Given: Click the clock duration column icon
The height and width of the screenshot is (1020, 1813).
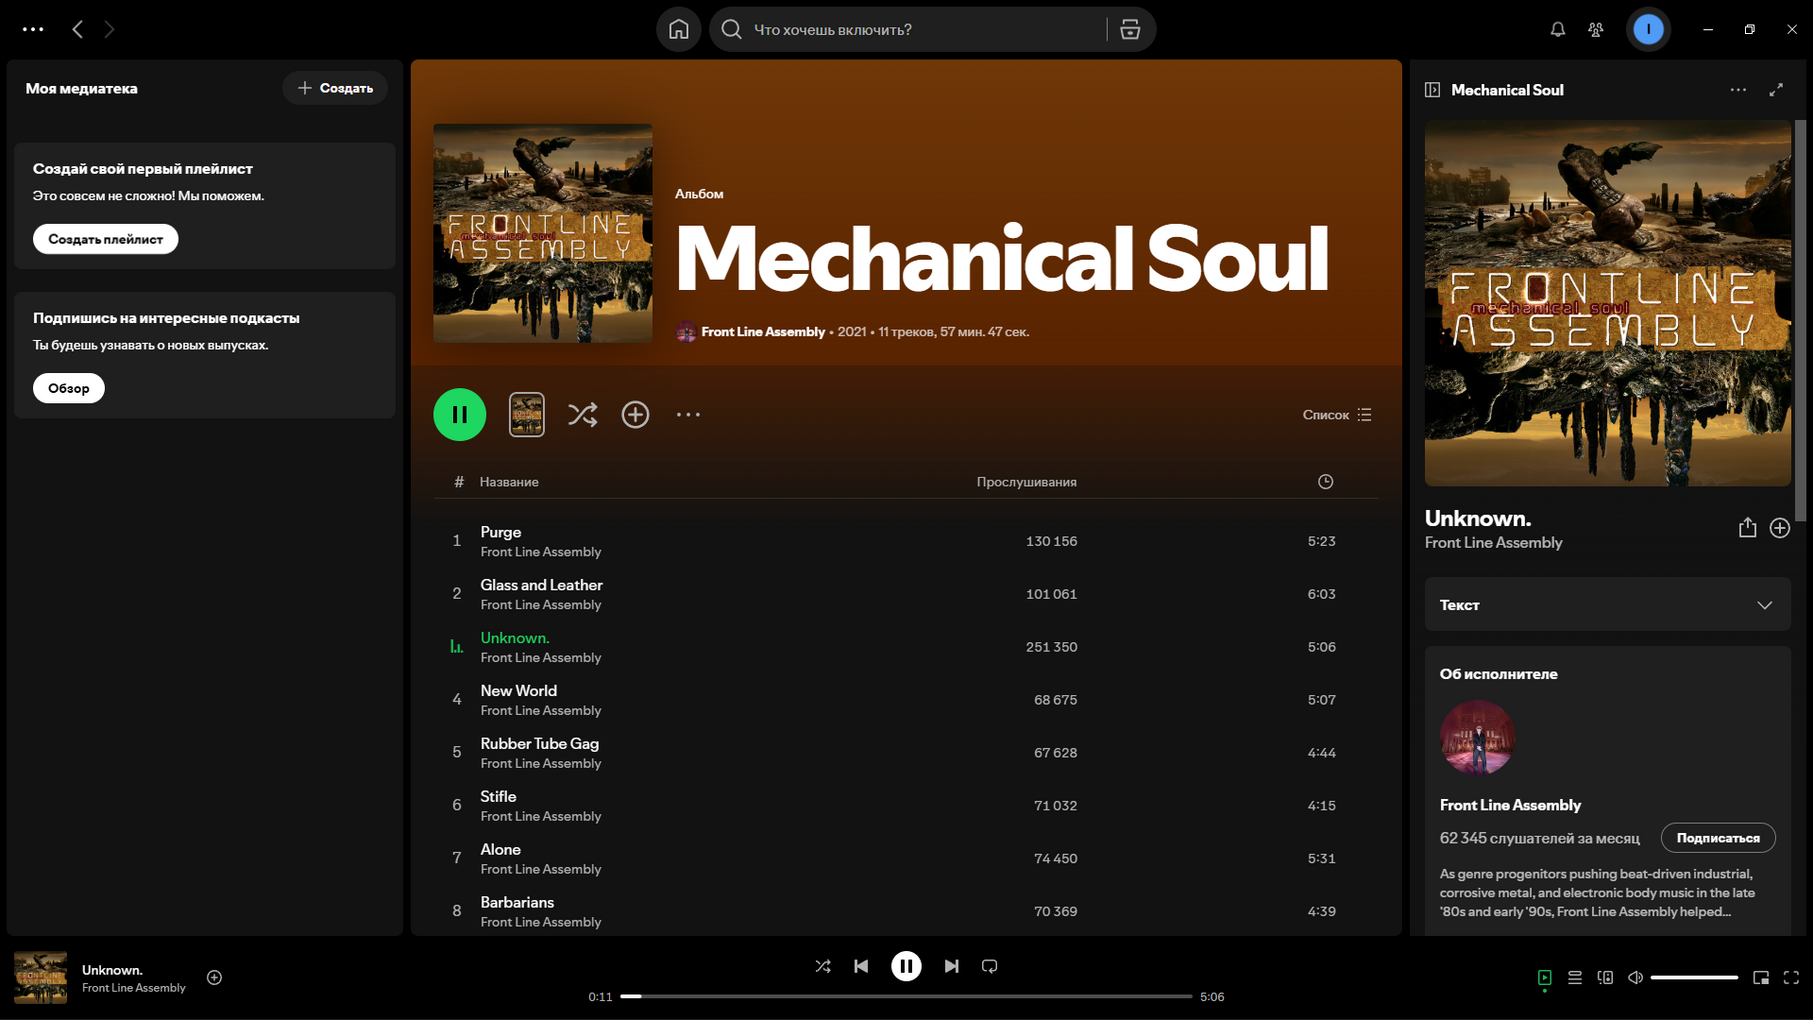Looking at the screenshot, I should click(1325, 482).
